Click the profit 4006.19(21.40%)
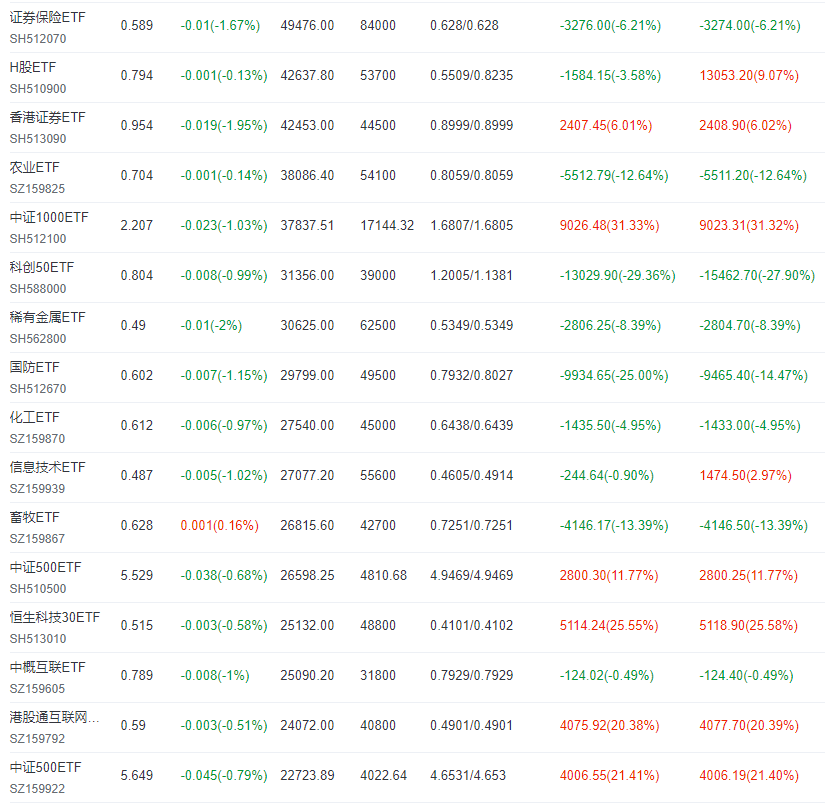The width and height of the screenshot is (825, 805). (x=749, y=775)
